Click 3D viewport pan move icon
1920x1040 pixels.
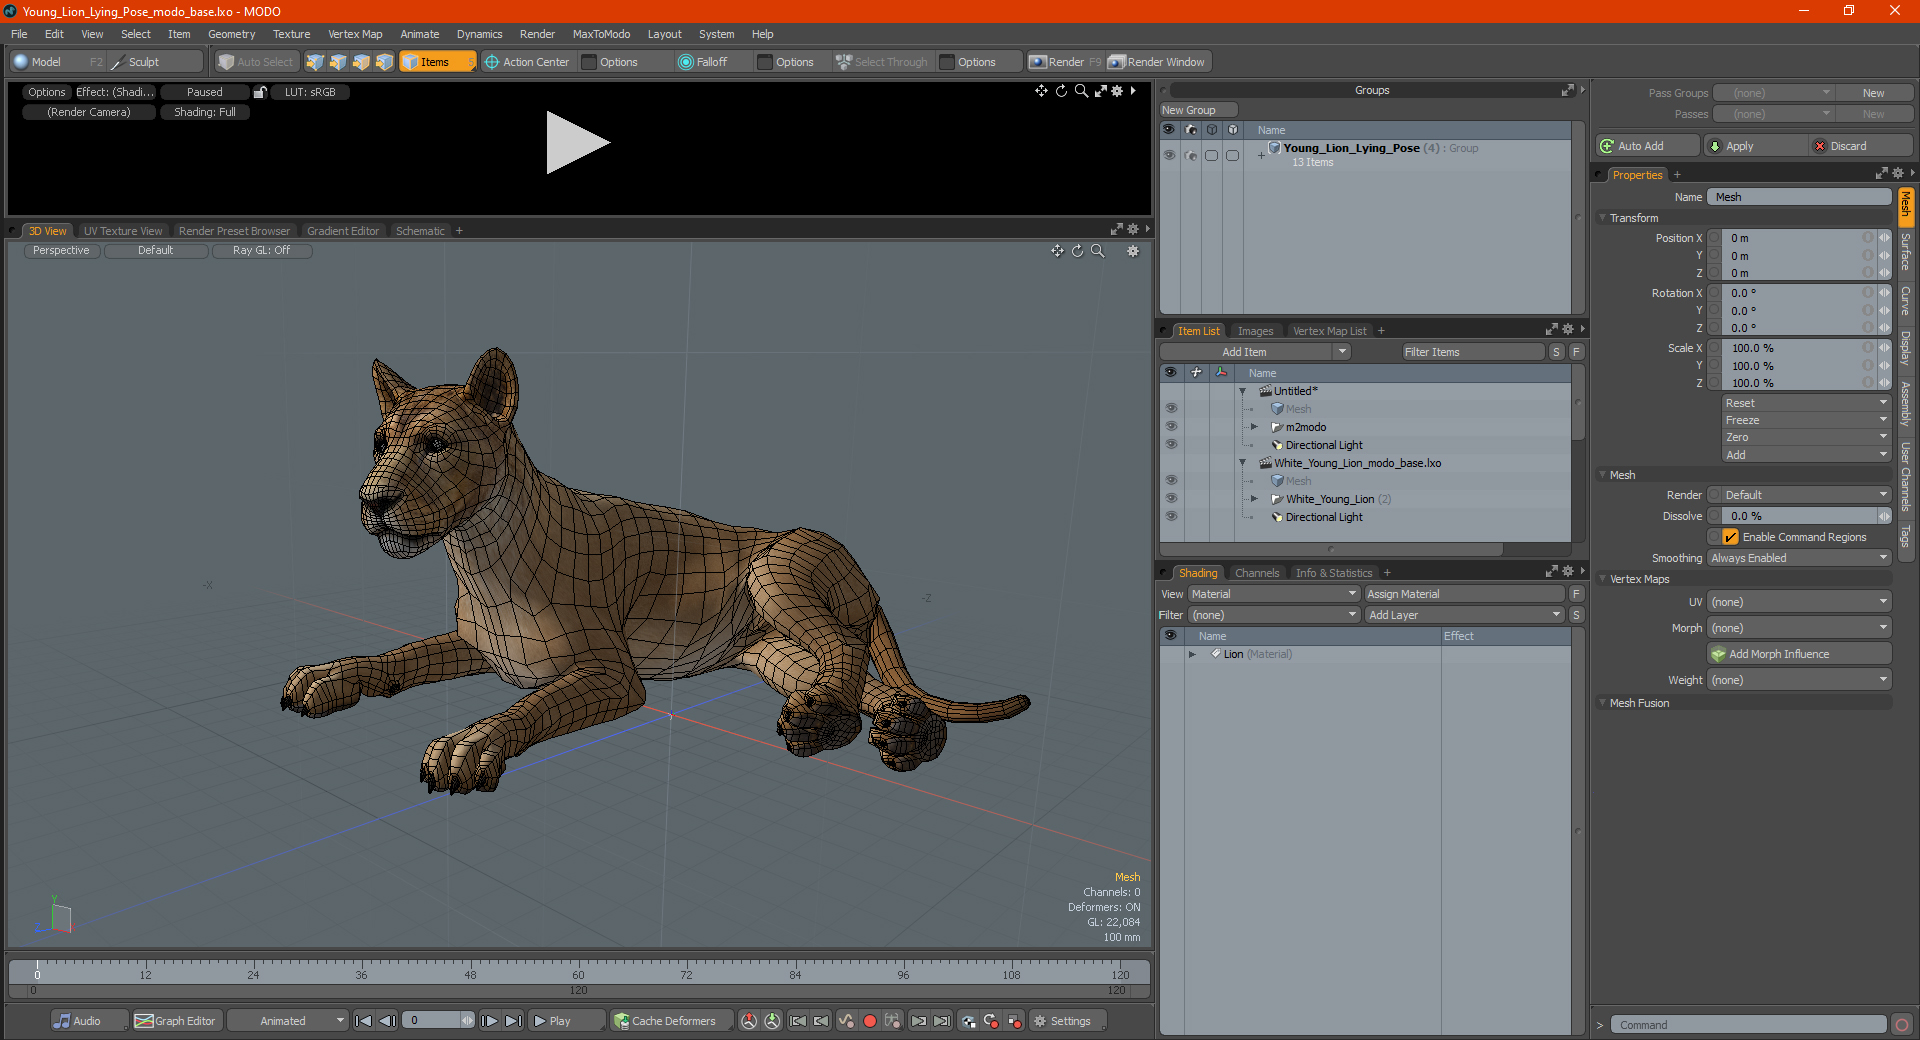point(1057,251)
